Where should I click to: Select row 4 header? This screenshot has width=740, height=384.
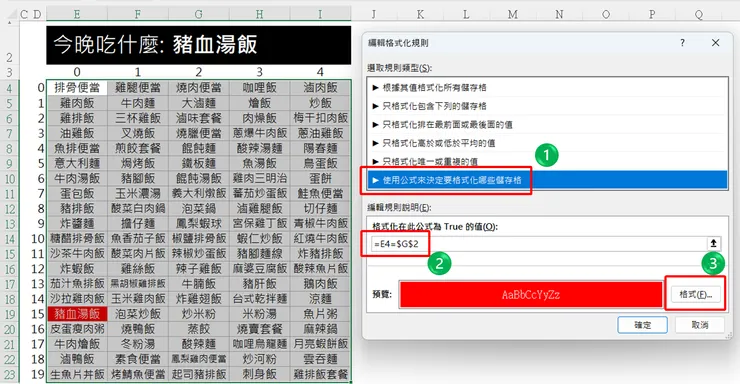(x=9, y=88)
